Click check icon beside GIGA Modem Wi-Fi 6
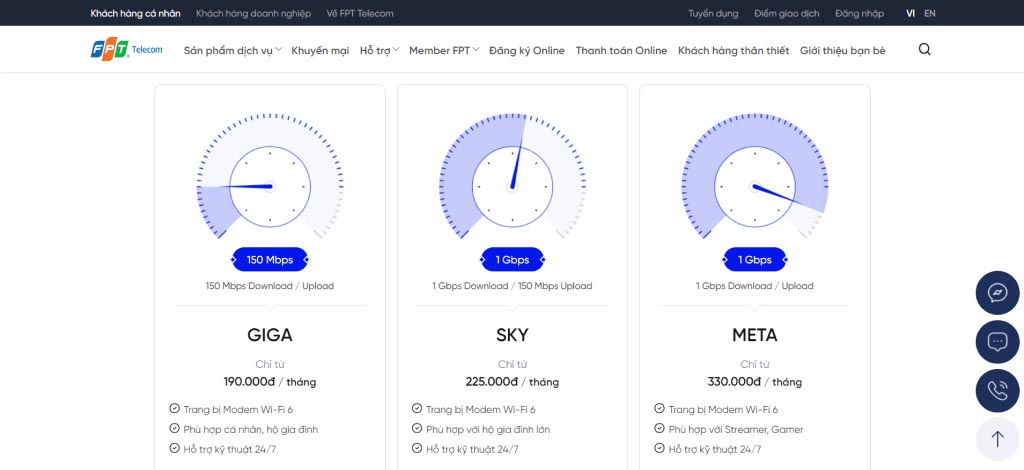Viewport: 1024px width, 470px height. click(174, 409)
